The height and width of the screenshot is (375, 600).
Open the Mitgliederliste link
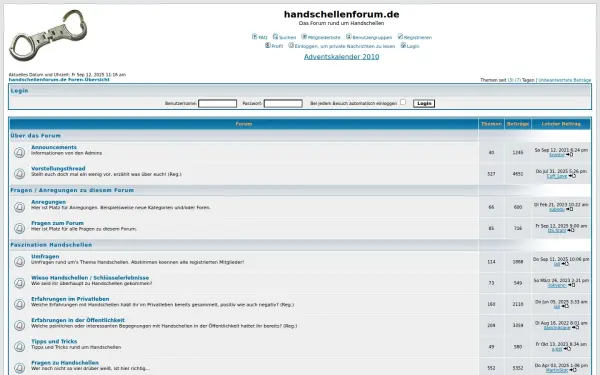pyautogui.click(x=324, y=38)
